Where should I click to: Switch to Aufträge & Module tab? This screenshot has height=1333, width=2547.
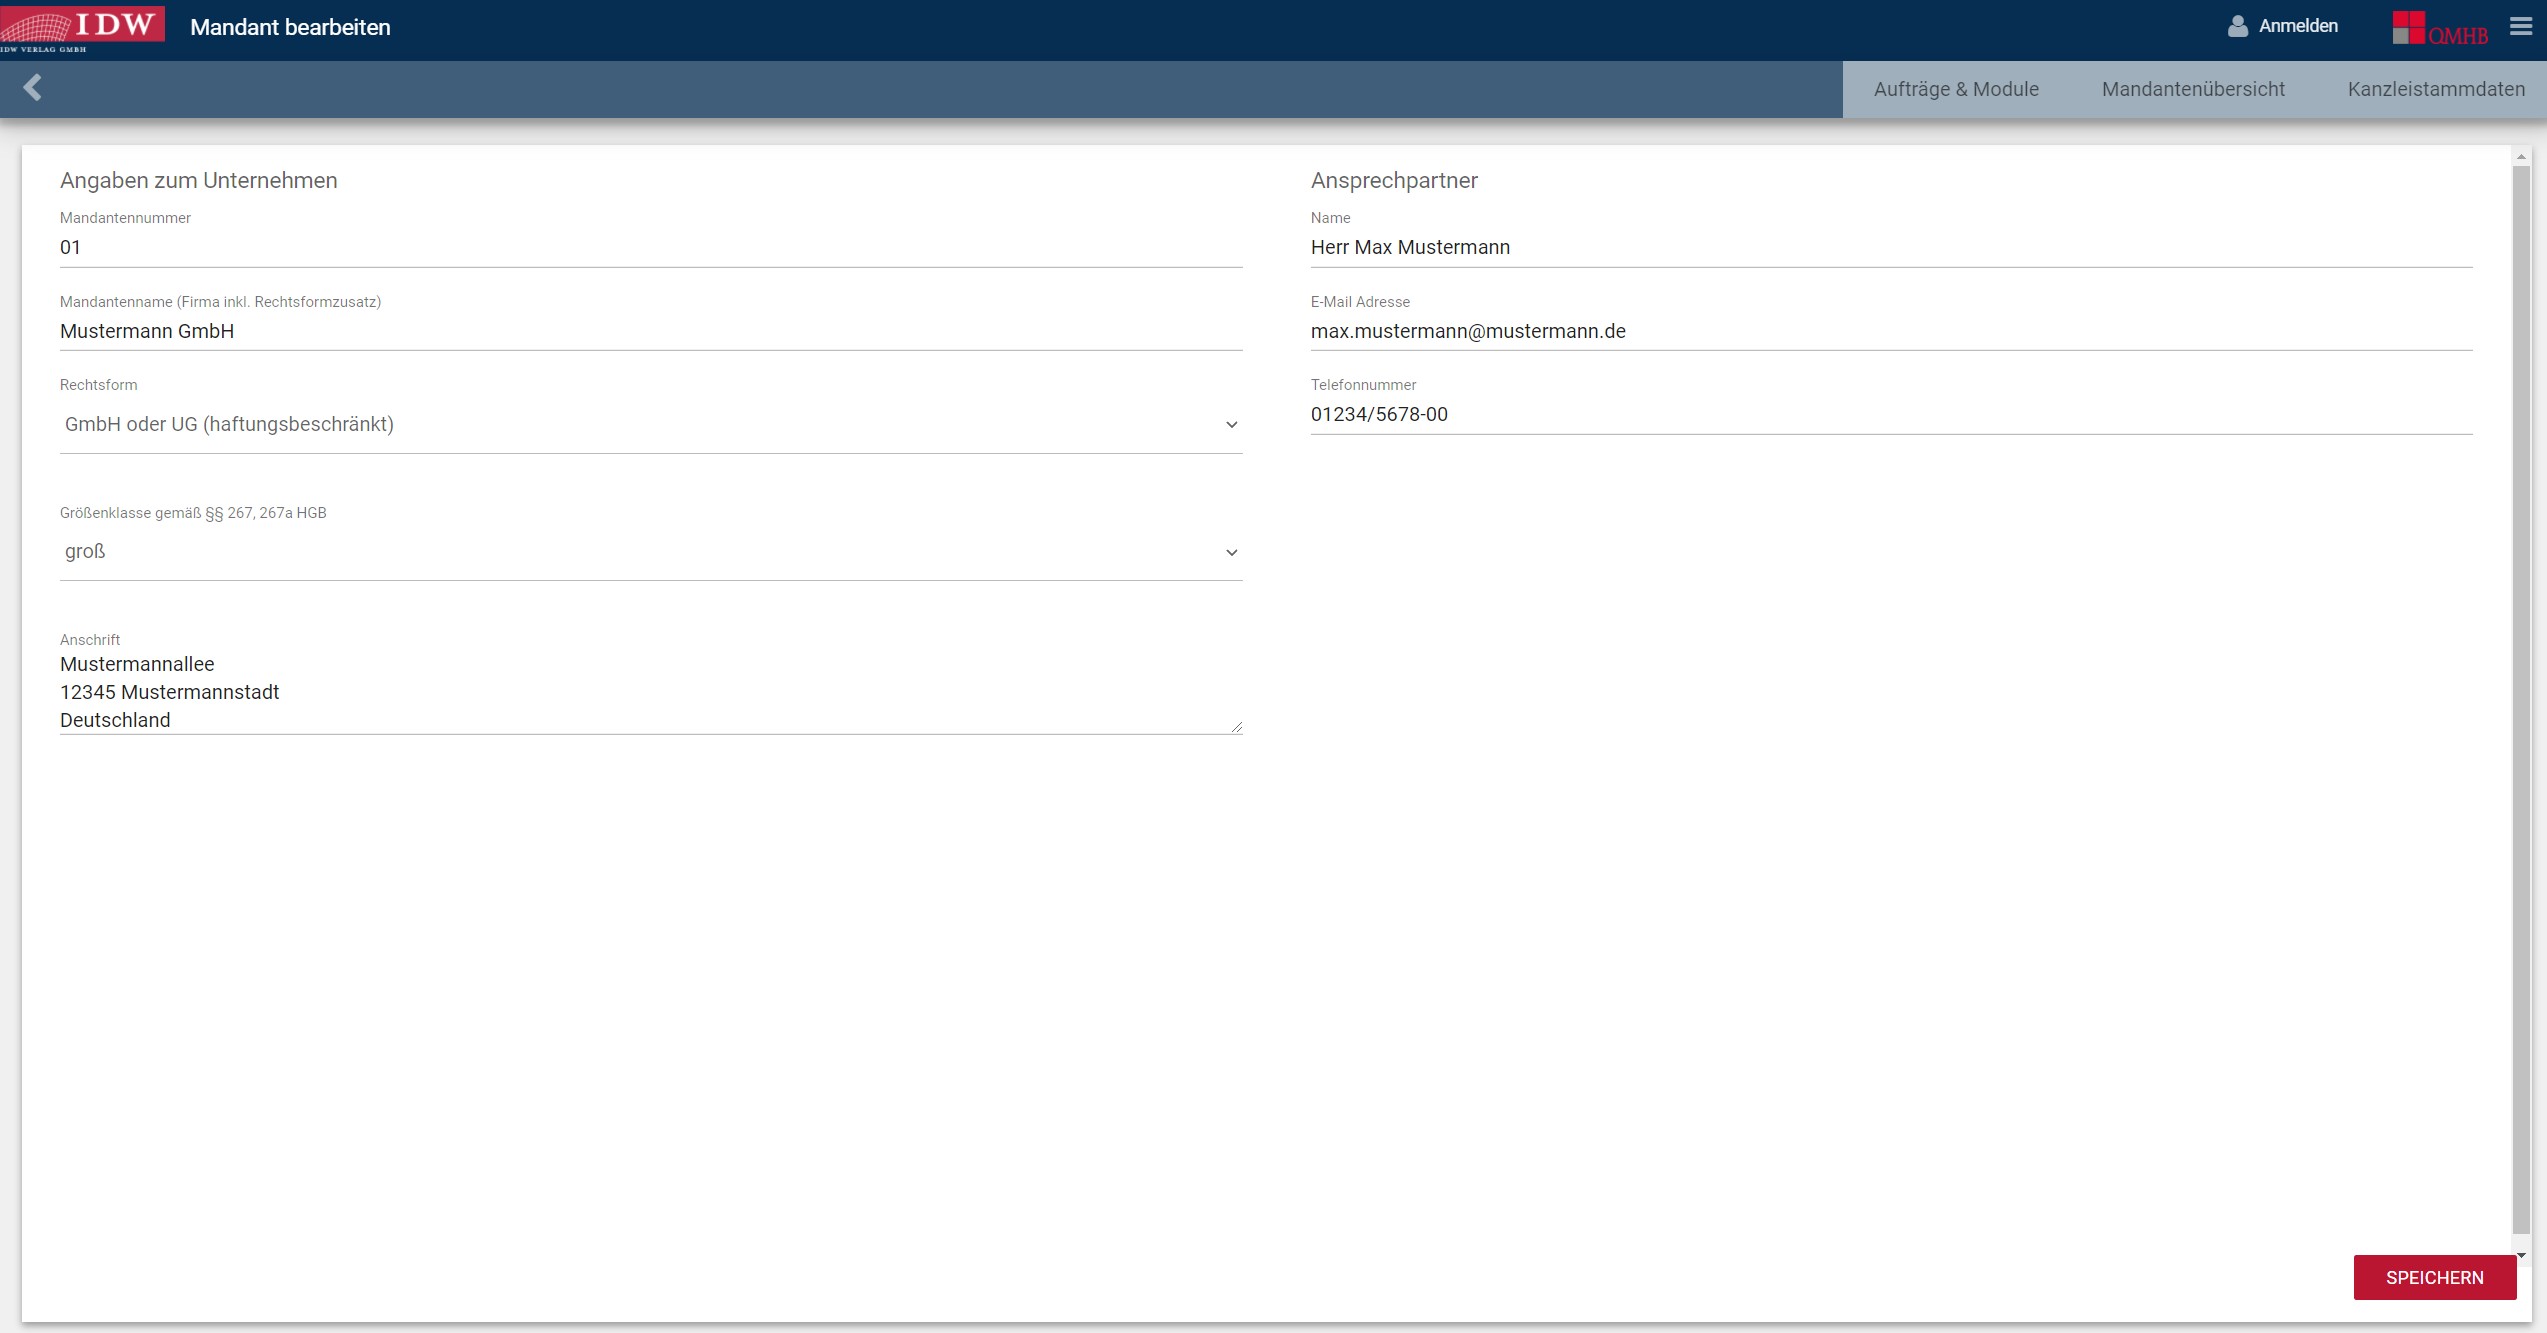[1955, 89]
